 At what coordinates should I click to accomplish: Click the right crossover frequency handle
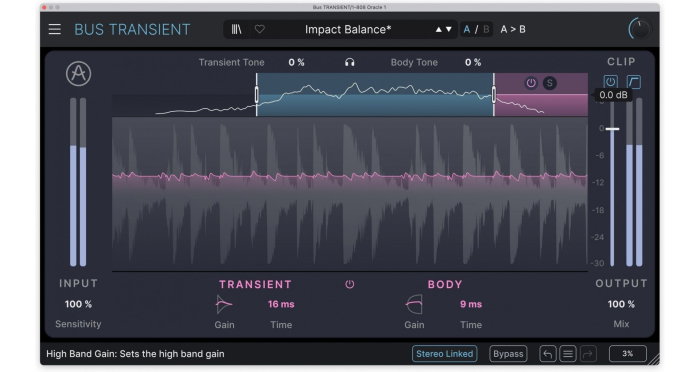point(494,95)
